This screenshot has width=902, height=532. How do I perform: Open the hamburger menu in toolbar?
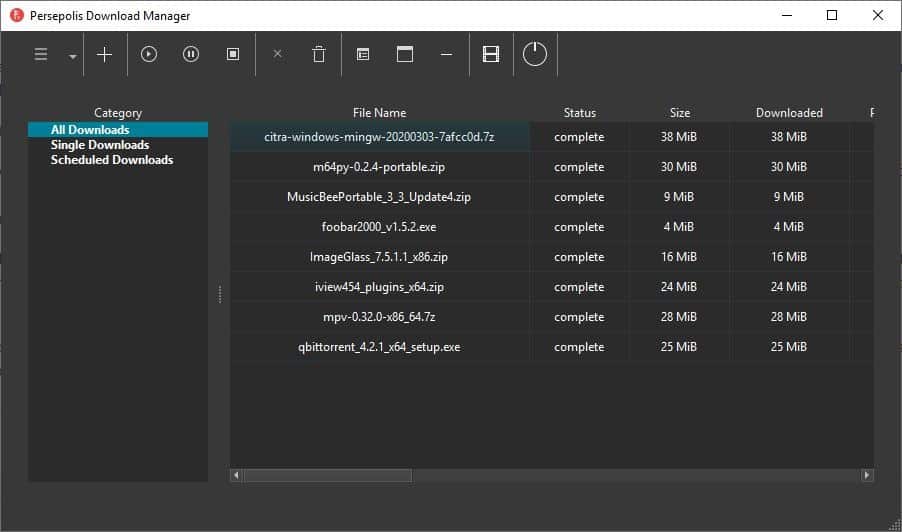click(x=41, y=55)
